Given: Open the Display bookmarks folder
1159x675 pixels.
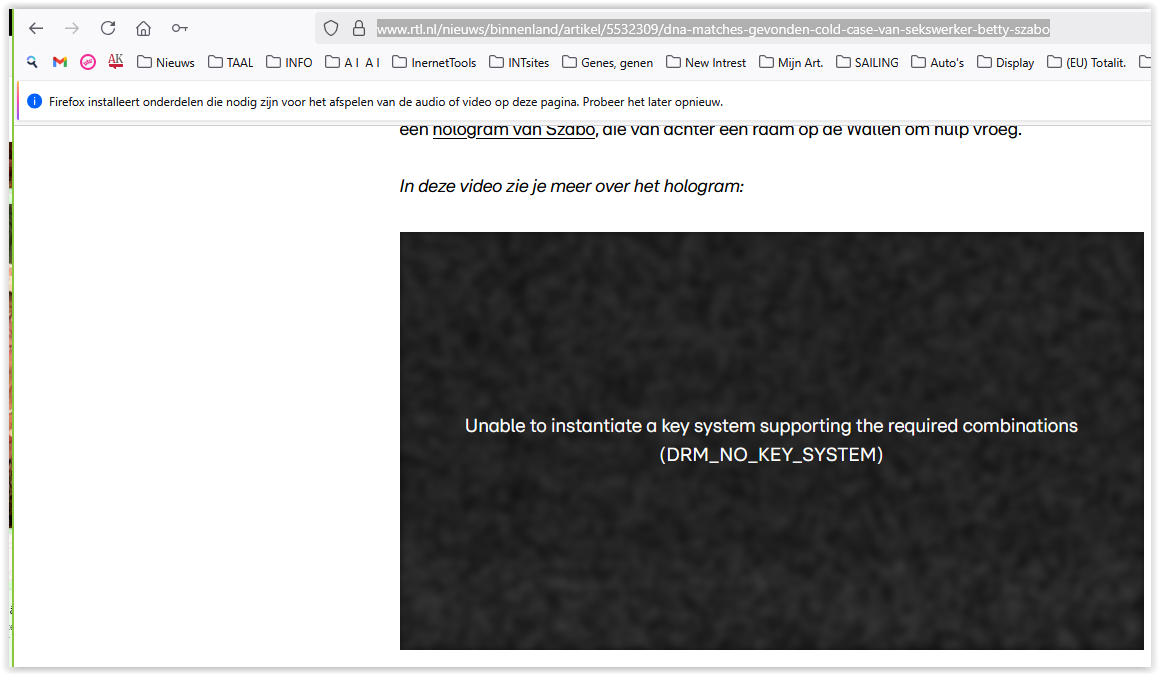Looking at the screenshot, I should (x=1005, y=62).
